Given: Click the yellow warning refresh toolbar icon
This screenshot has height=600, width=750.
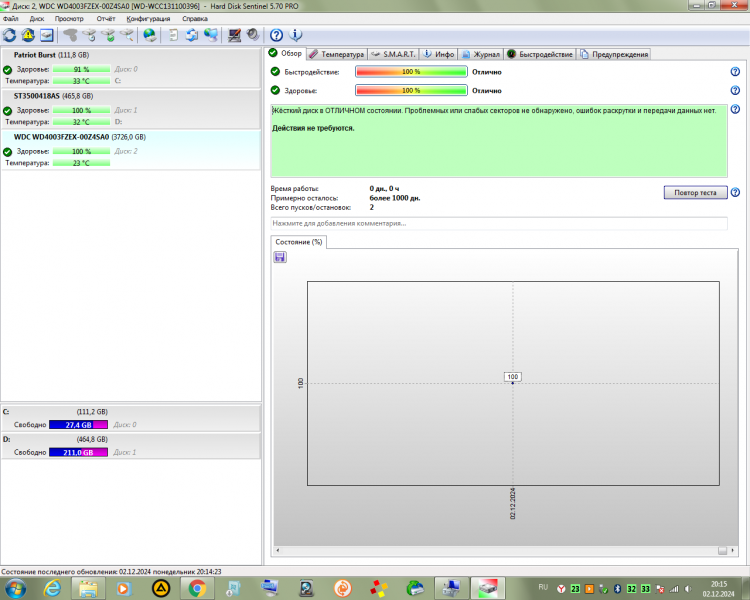Looking at the screenshot, I should click(28, 35).
